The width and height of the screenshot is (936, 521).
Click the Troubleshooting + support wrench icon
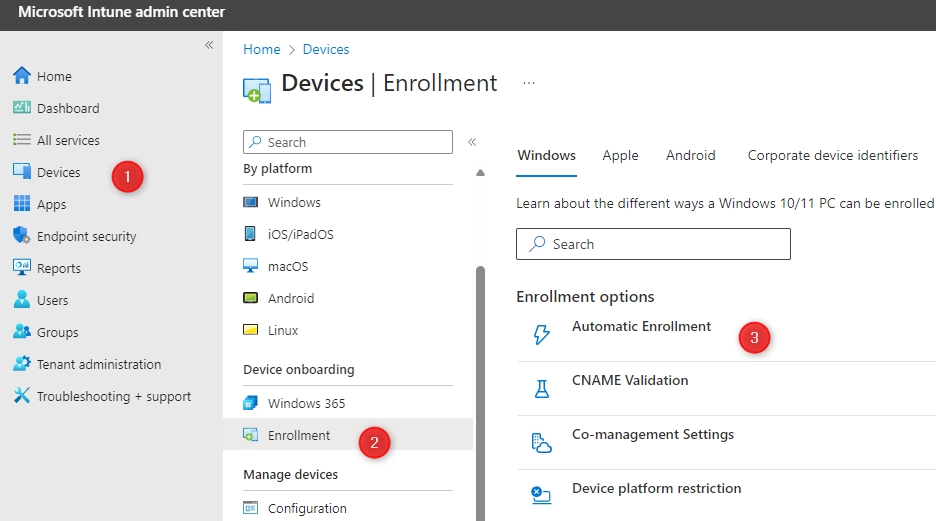[x=22, y=396]
